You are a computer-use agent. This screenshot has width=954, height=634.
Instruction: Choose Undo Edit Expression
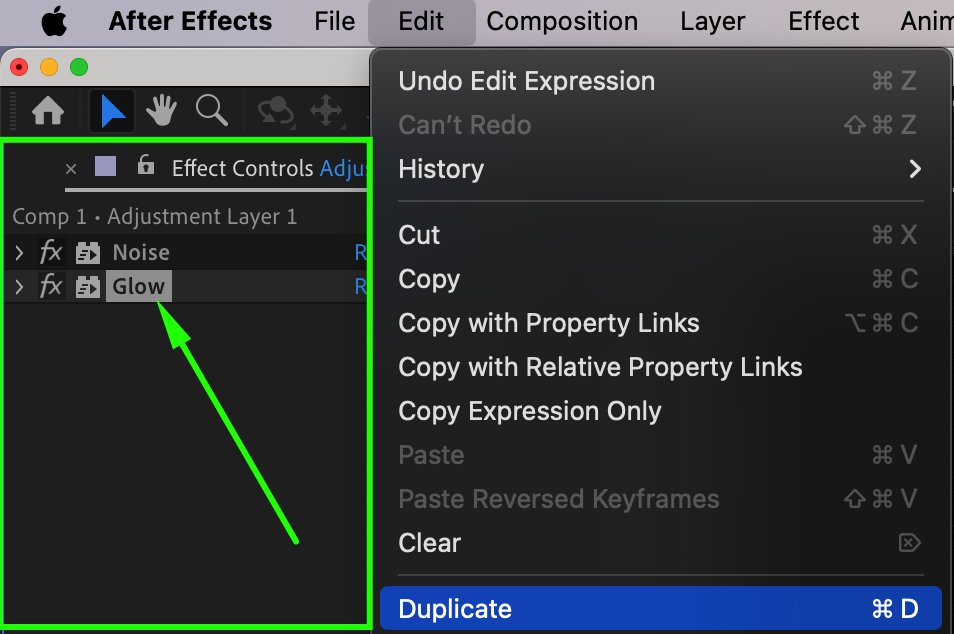pyautogui.click(x=660, y=81)
